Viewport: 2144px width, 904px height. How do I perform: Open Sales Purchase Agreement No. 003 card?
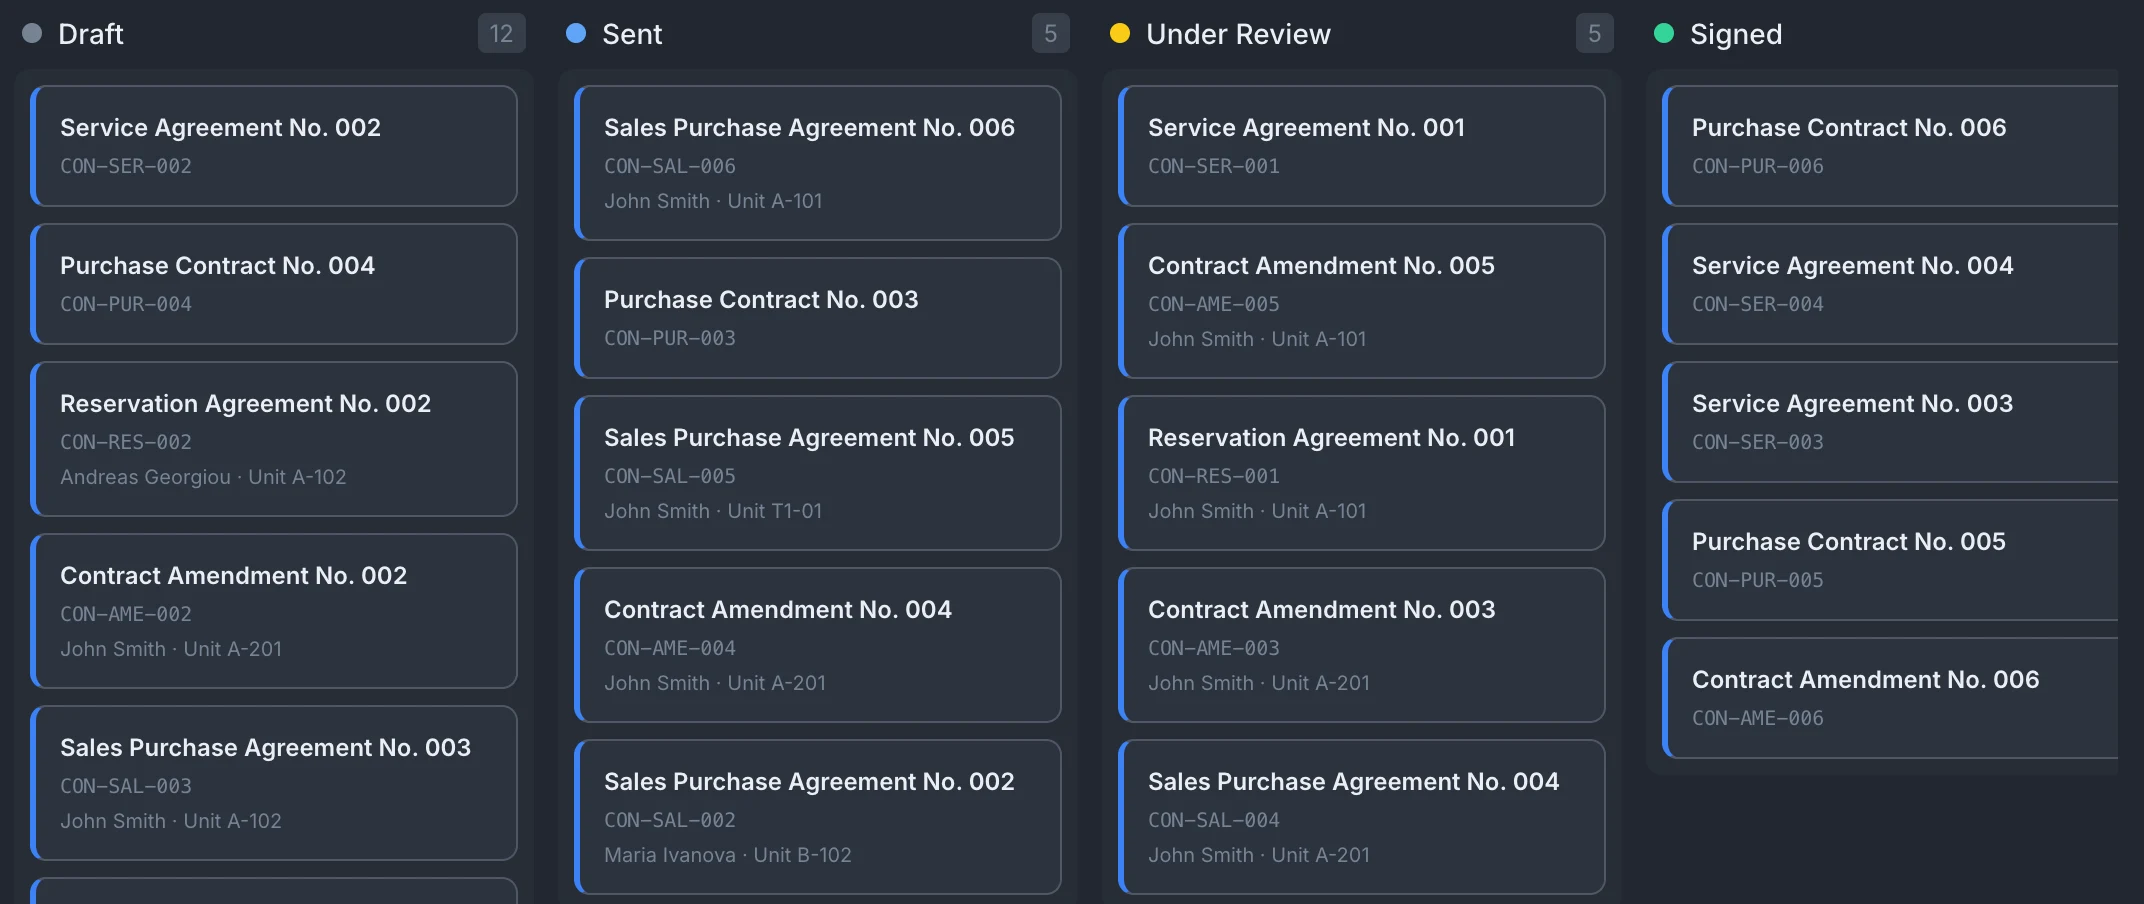coord(274,783)
